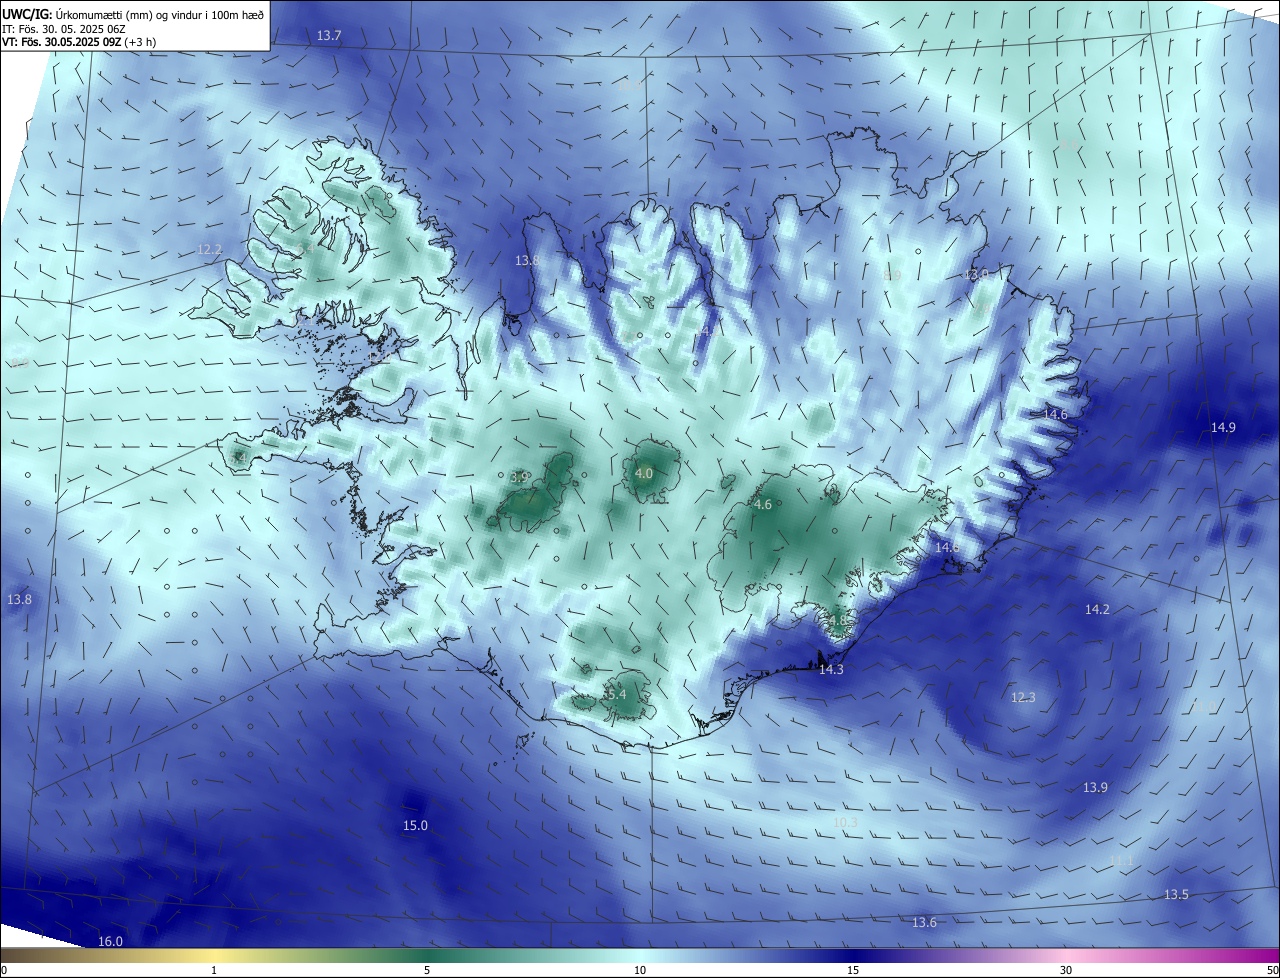The height and width of the screenshot is (978, 1280).
Task: Click the 4.8 value label on the map
Action: [837, 620]
